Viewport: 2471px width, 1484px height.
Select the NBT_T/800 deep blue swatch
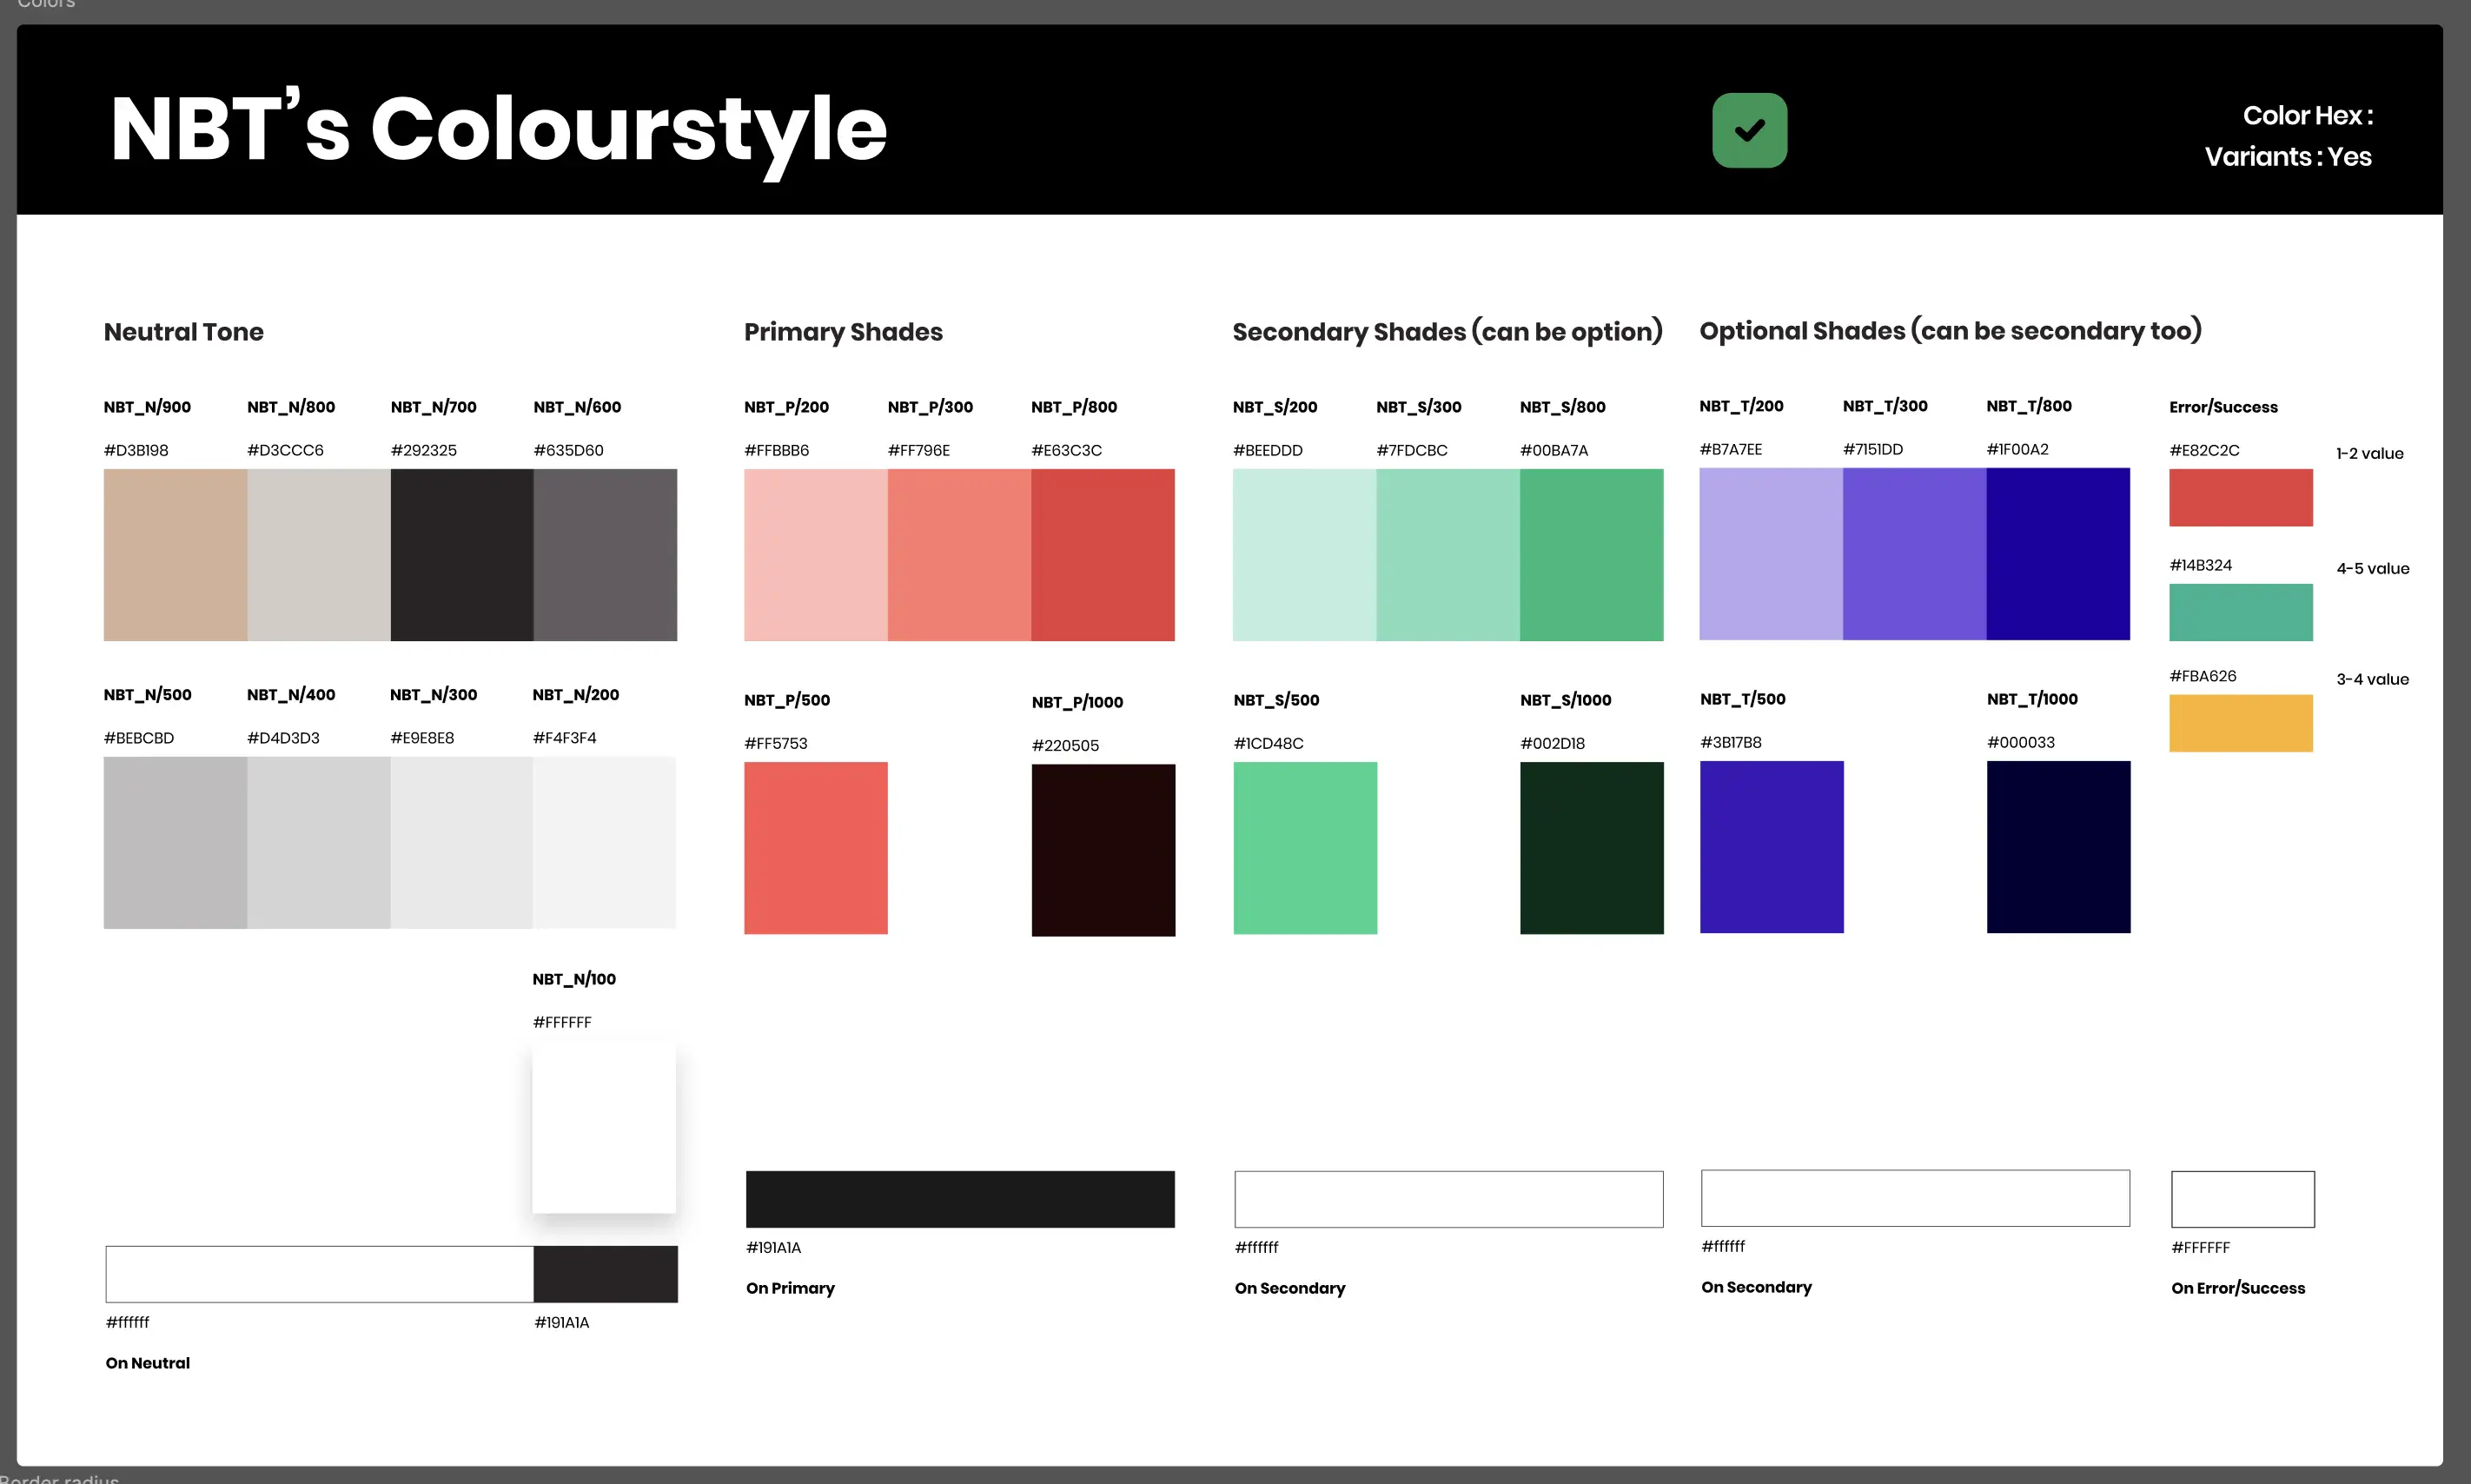point(2058,554)
